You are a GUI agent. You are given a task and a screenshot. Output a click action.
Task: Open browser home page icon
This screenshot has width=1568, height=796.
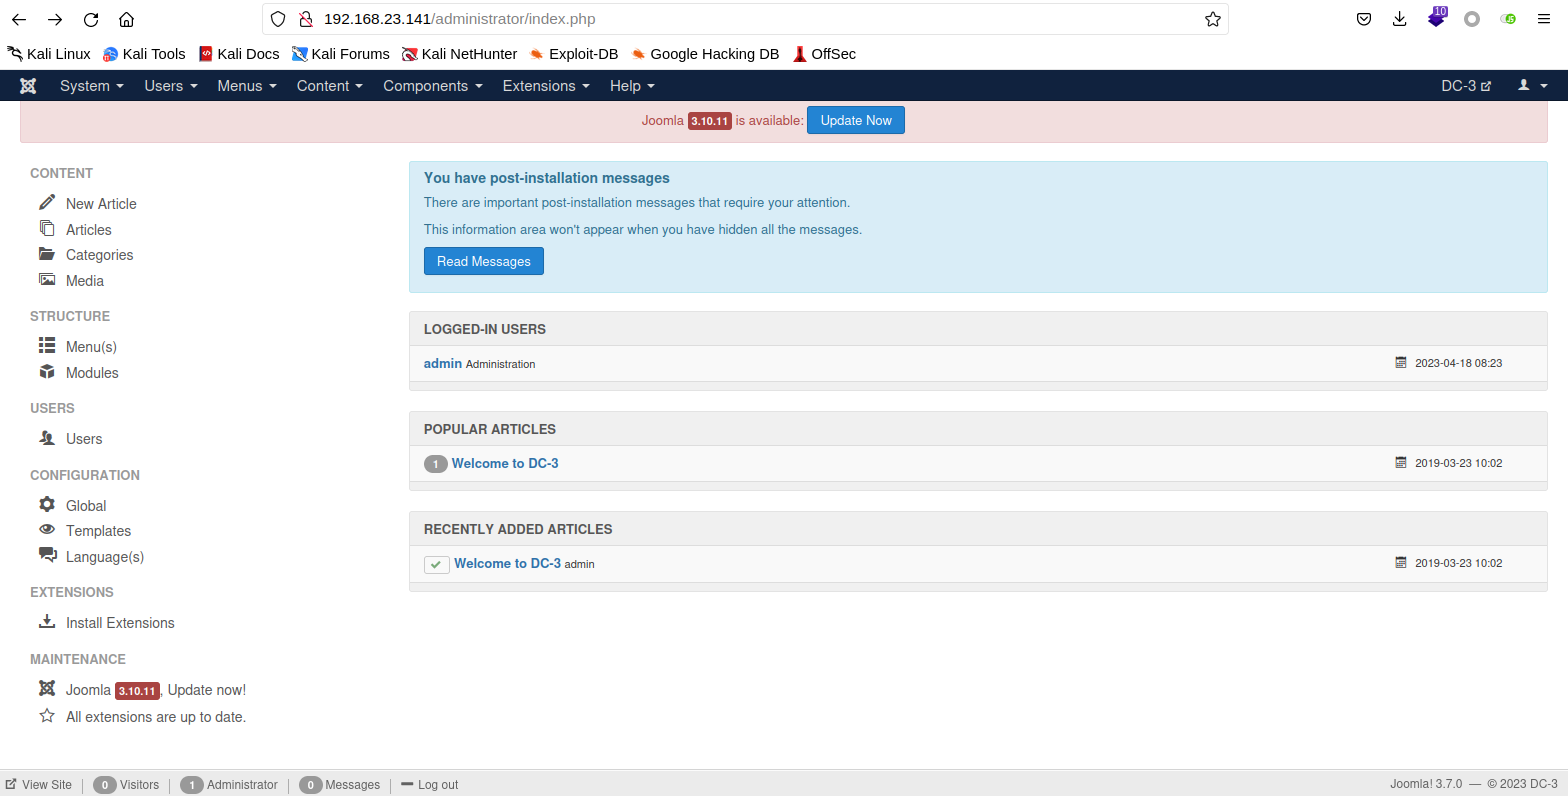126,19
